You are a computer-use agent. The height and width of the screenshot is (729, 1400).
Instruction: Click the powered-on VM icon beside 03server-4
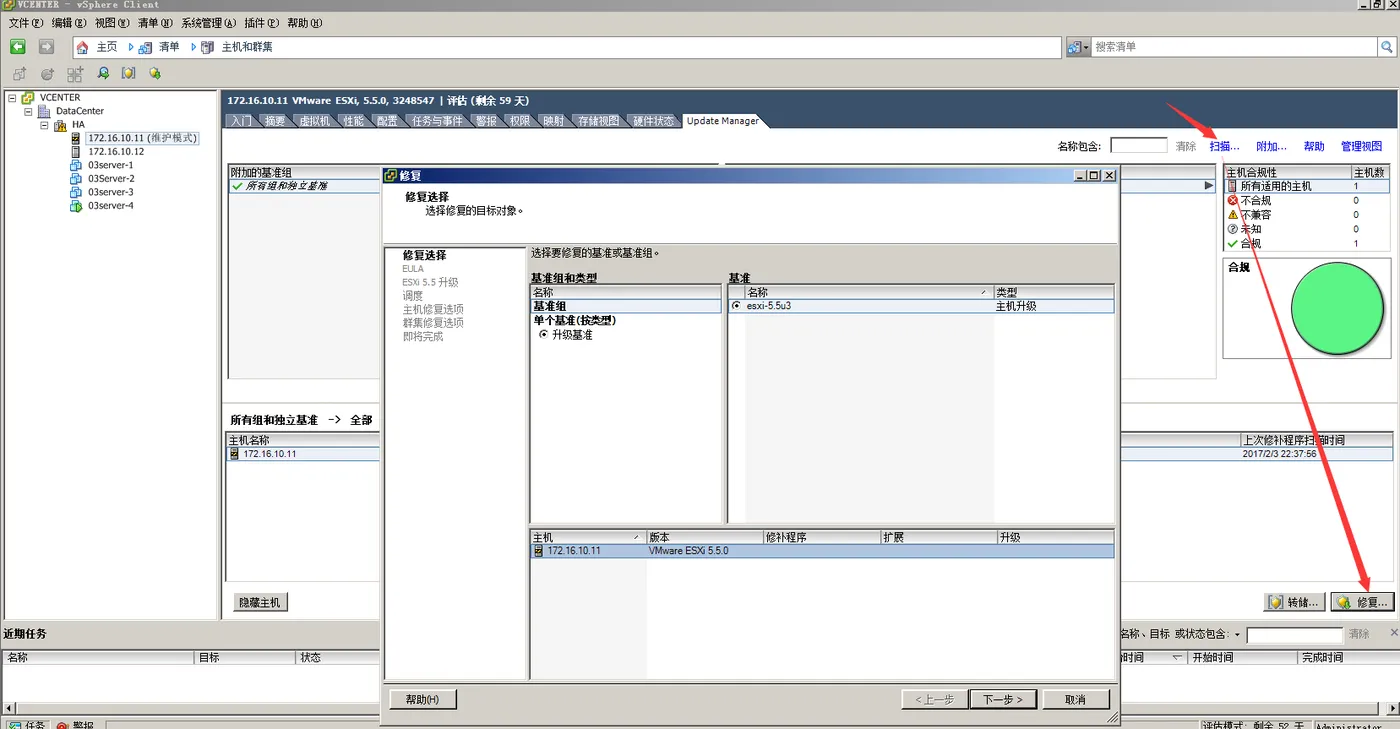tap(76, 206)
